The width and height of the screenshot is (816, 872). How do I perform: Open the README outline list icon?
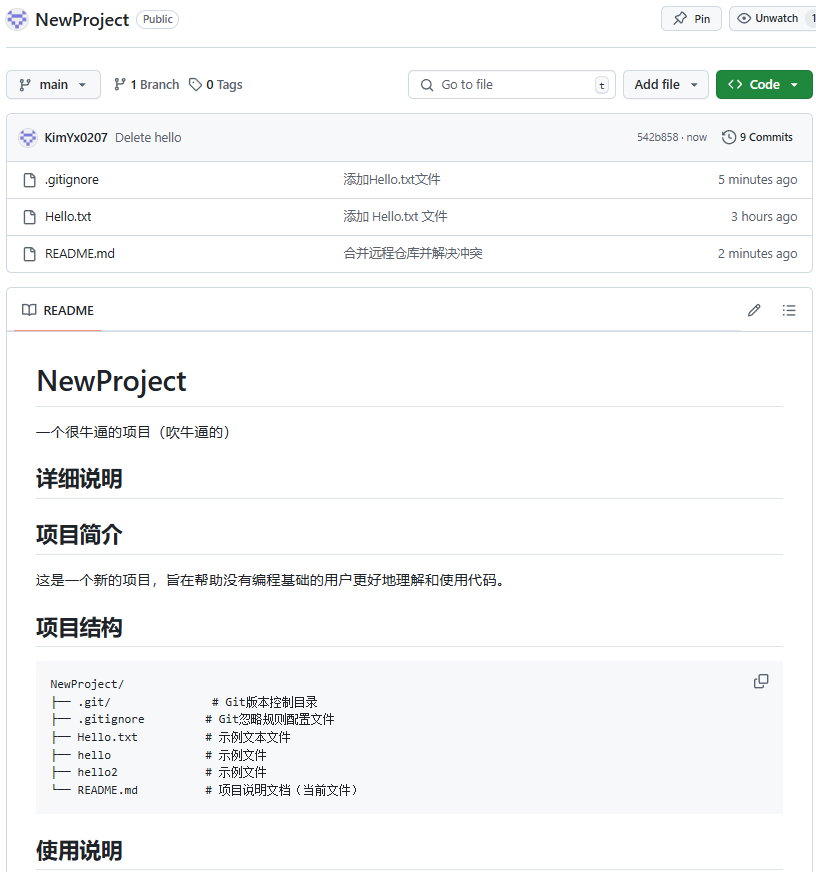point(789,310)
